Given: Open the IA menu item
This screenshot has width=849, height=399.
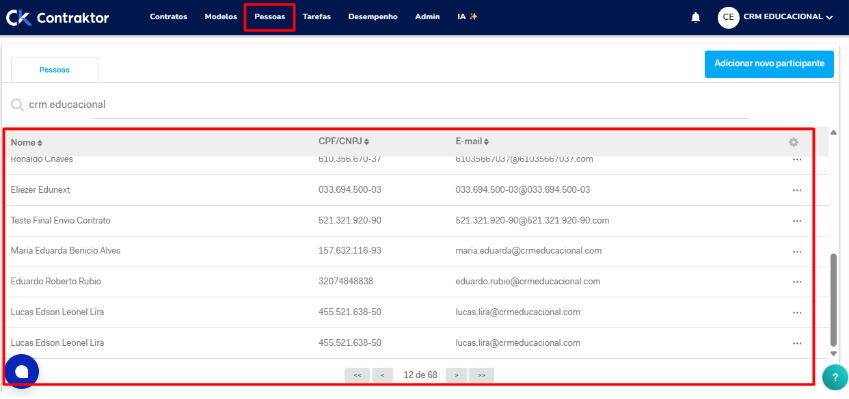Looking at the screenshot, I should point(467,17).
